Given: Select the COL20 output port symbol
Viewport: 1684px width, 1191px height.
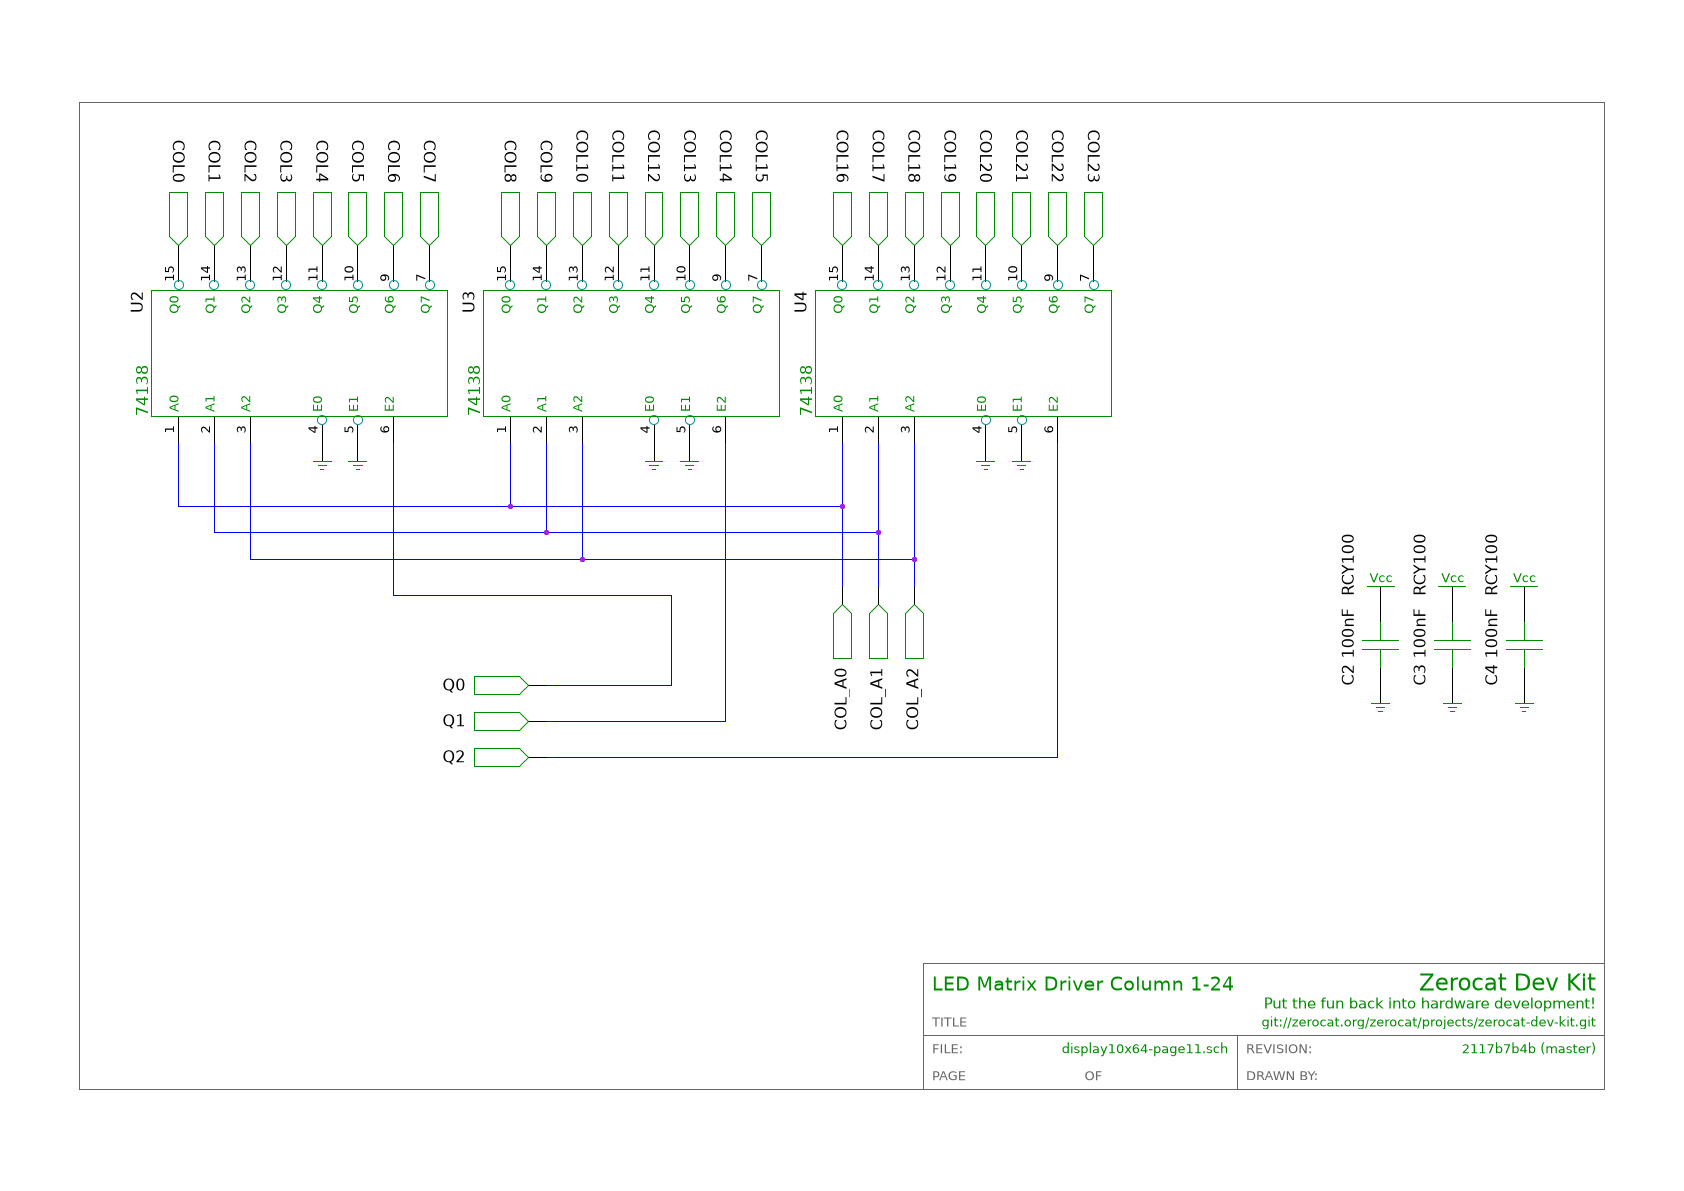Looking at the screenshot, I should pos(985,218).
